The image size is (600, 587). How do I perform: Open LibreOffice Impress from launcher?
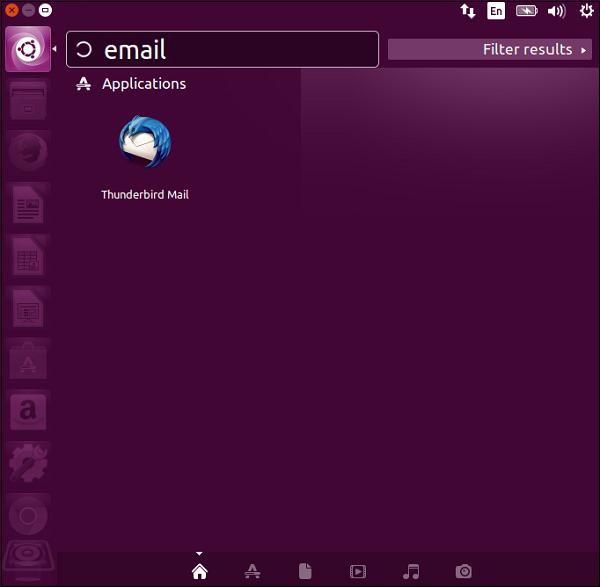click(x=27, y=311)
